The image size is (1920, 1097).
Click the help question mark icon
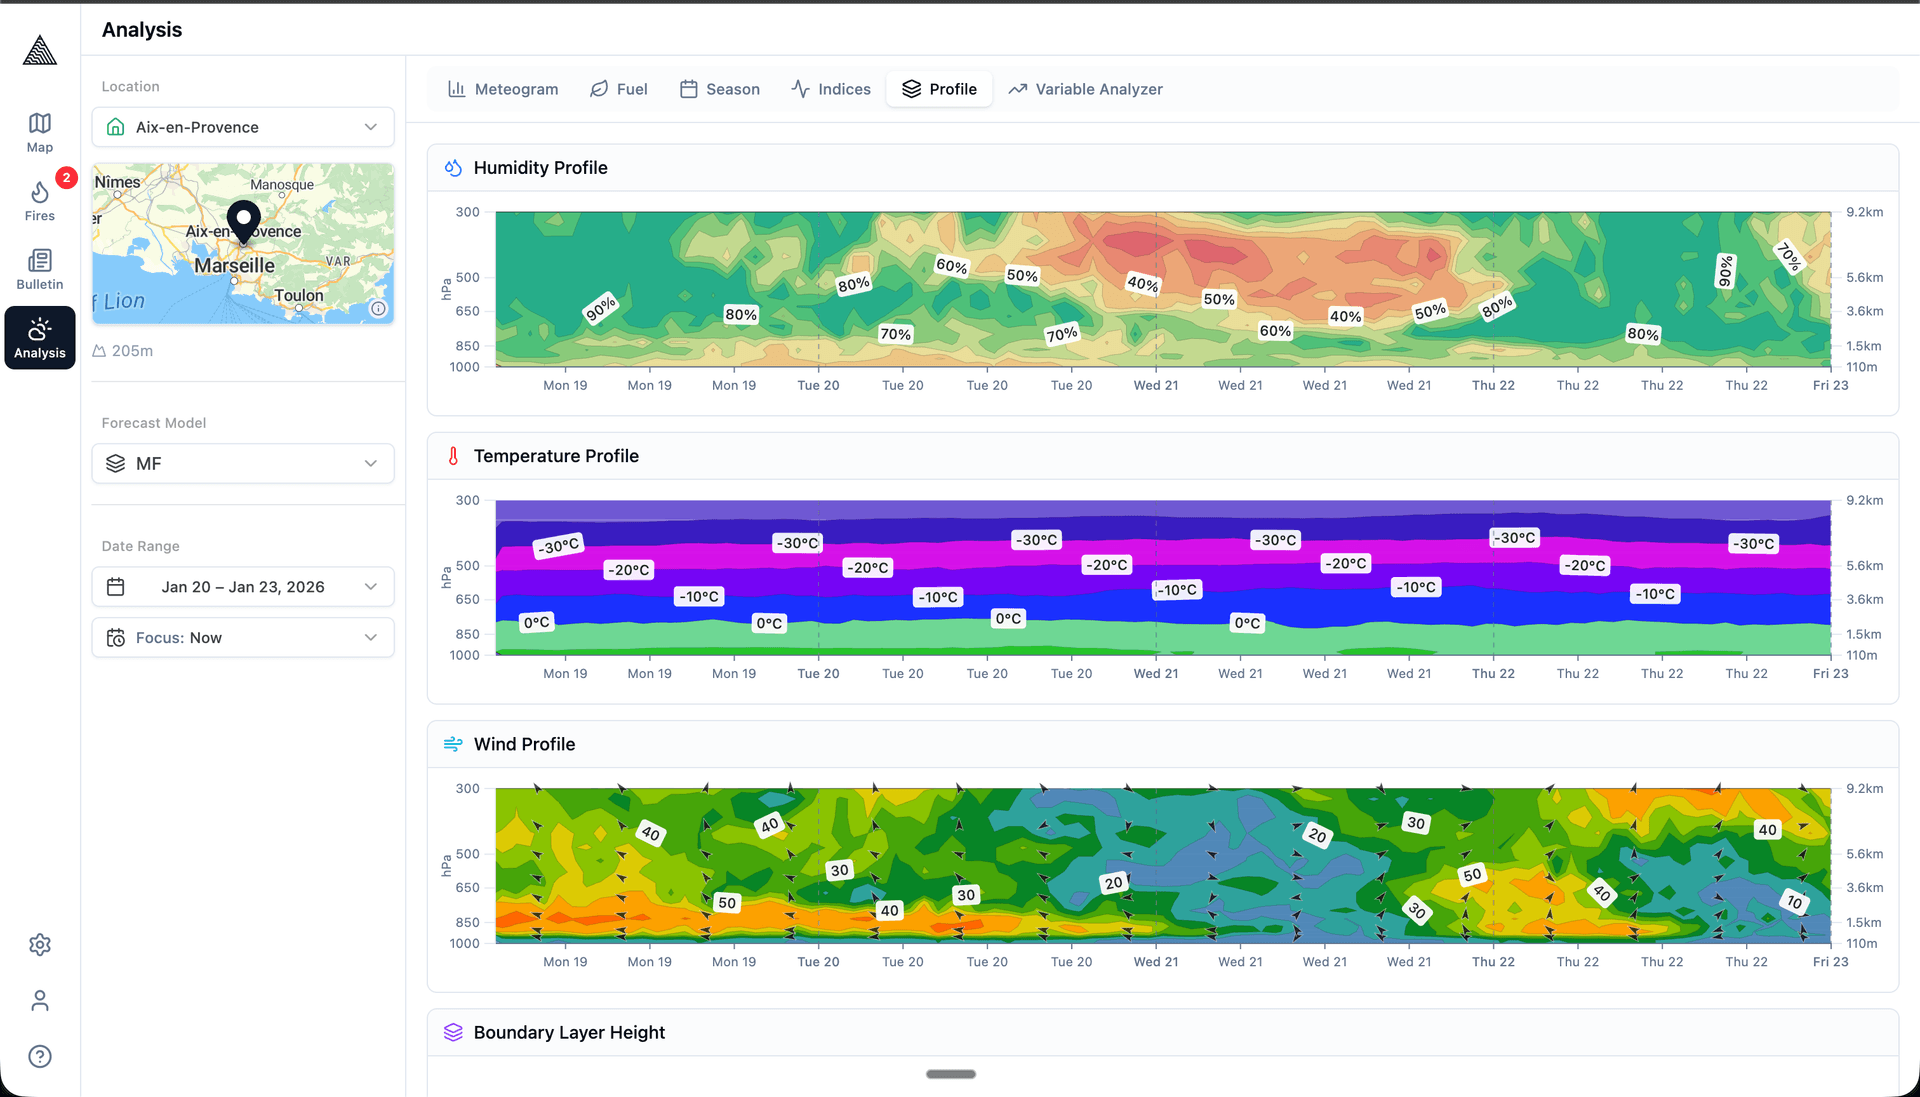pyautogui.click(x=39, y=1056)
